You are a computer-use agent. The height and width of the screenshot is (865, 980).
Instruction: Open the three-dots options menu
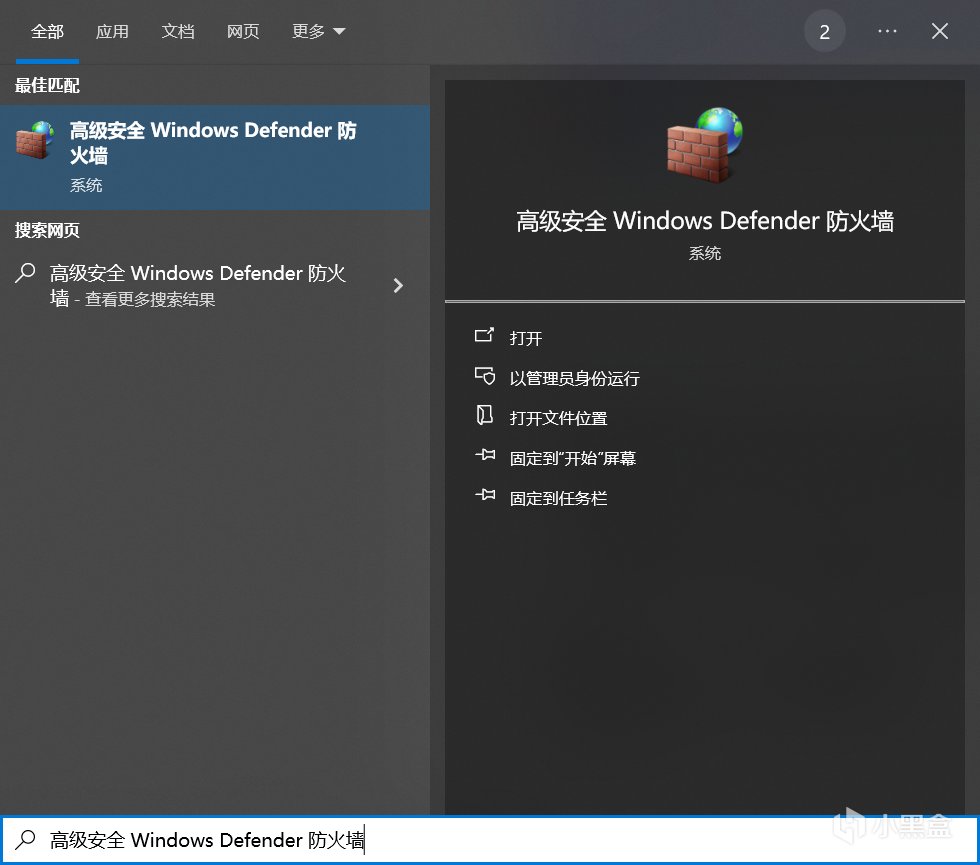(888, 31)
